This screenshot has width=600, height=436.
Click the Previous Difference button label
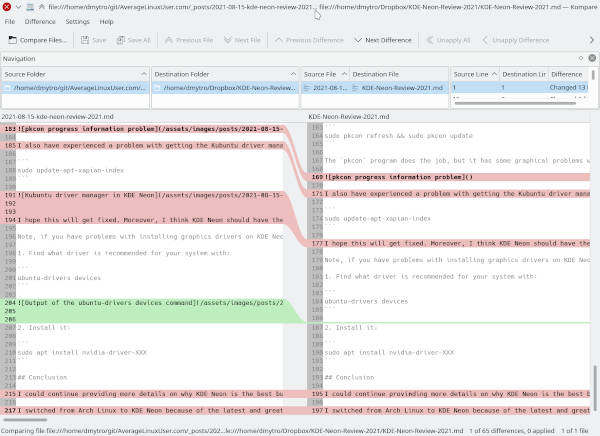pos(315,40)
